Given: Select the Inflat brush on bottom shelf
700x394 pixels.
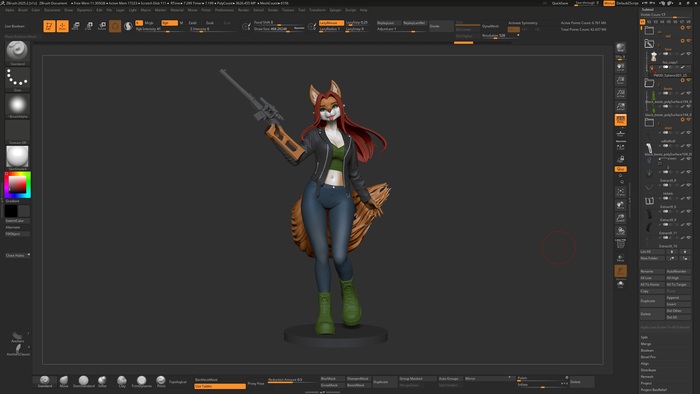Looking at the screenshot, I should point(102,382).
